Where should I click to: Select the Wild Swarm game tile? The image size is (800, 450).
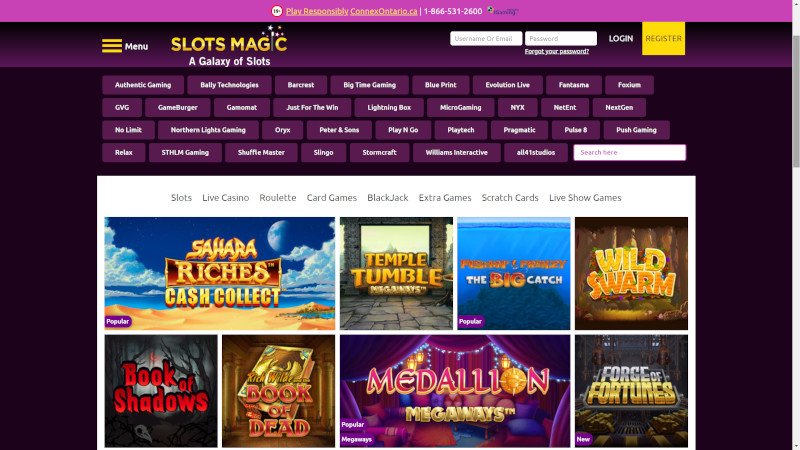pos(631,273)
